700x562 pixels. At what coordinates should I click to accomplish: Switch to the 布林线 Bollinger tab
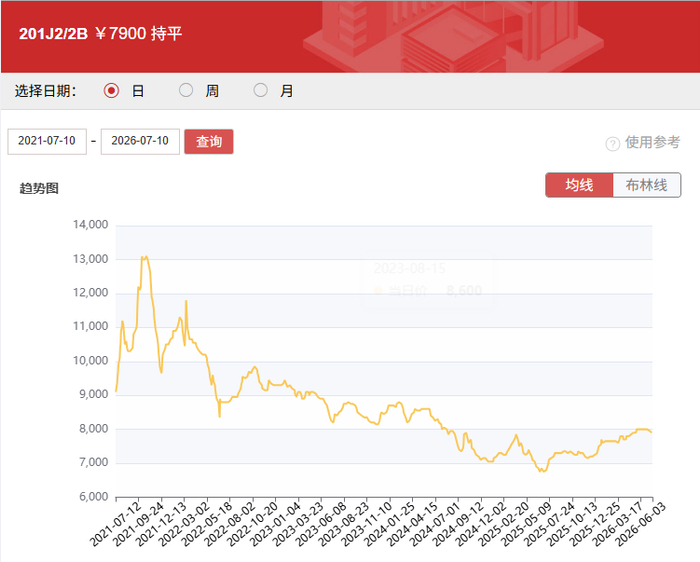coord(646,185)
